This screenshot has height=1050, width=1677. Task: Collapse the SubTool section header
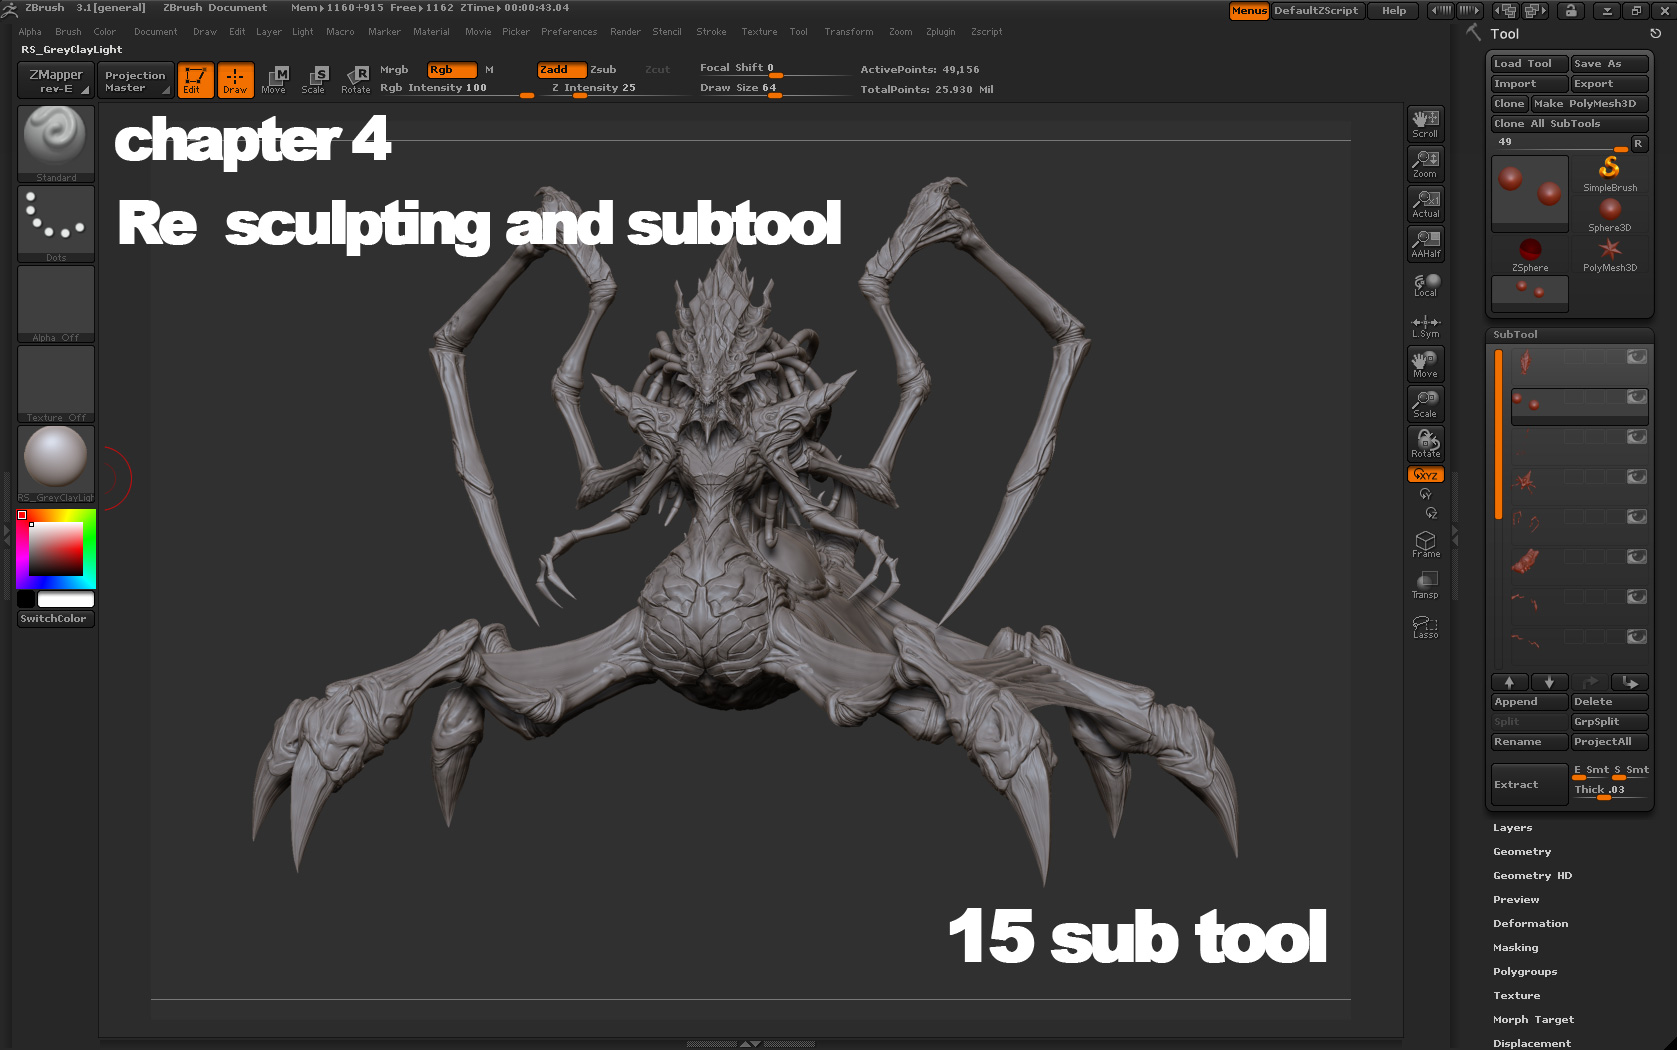(x=1515, y=335)
